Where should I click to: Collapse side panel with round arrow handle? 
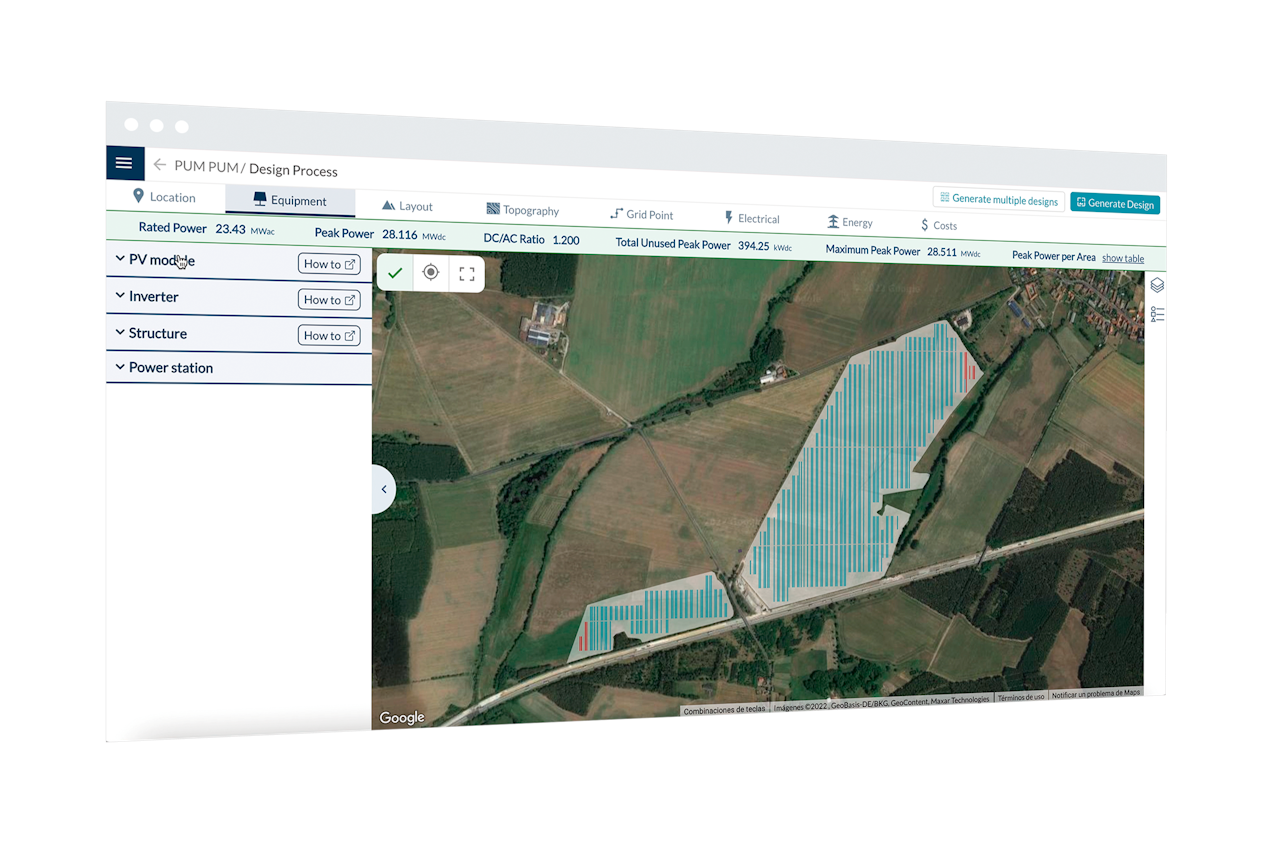pyautogui.click(x=384, y=490)
